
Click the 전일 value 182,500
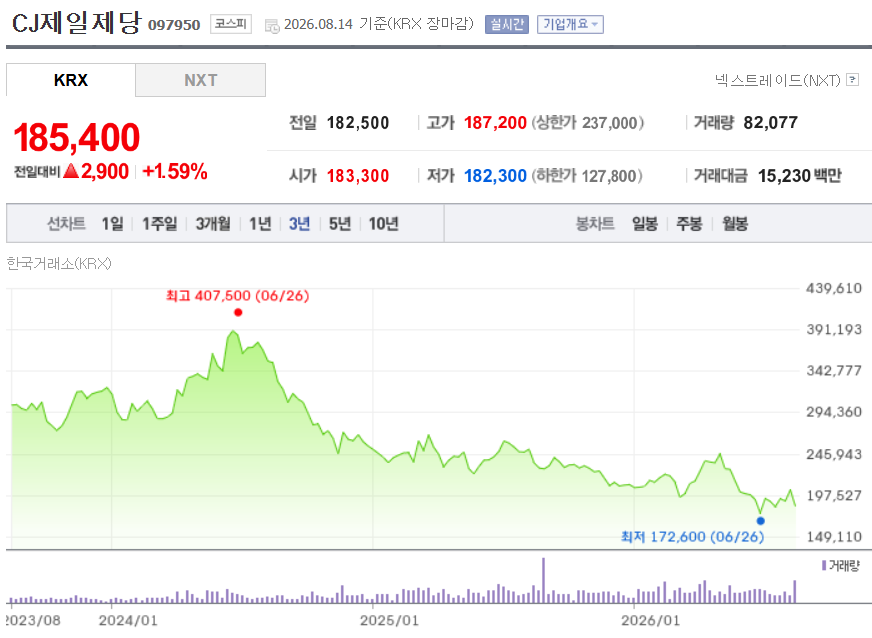(358, 122)
